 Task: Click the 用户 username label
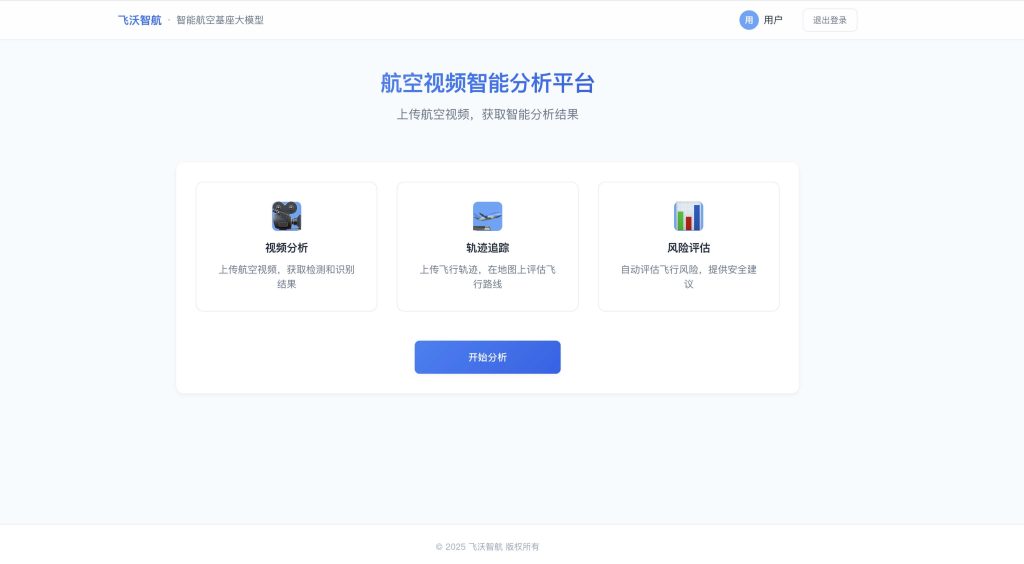(773, 20)
